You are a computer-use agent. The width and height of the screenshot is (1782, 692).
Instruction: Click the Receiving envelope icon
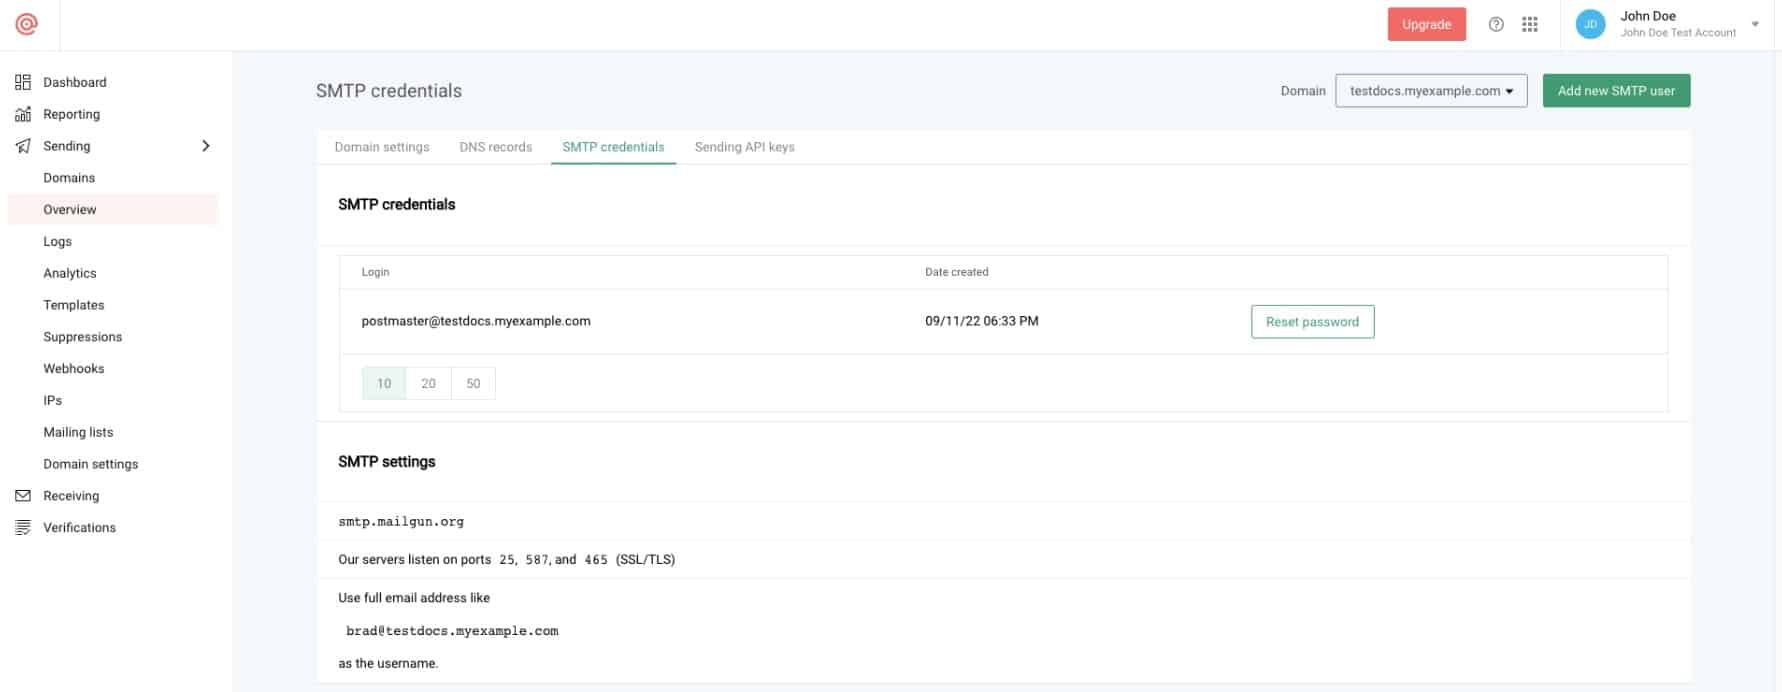pyautogui.click(x=23, y=496)
